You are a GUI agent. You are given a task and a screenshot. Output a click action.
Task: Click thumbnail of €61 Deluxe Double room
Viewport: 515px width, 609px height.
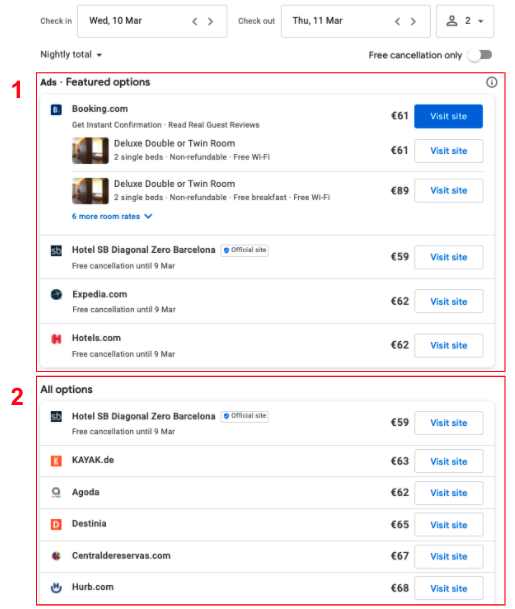pos(90,150)
